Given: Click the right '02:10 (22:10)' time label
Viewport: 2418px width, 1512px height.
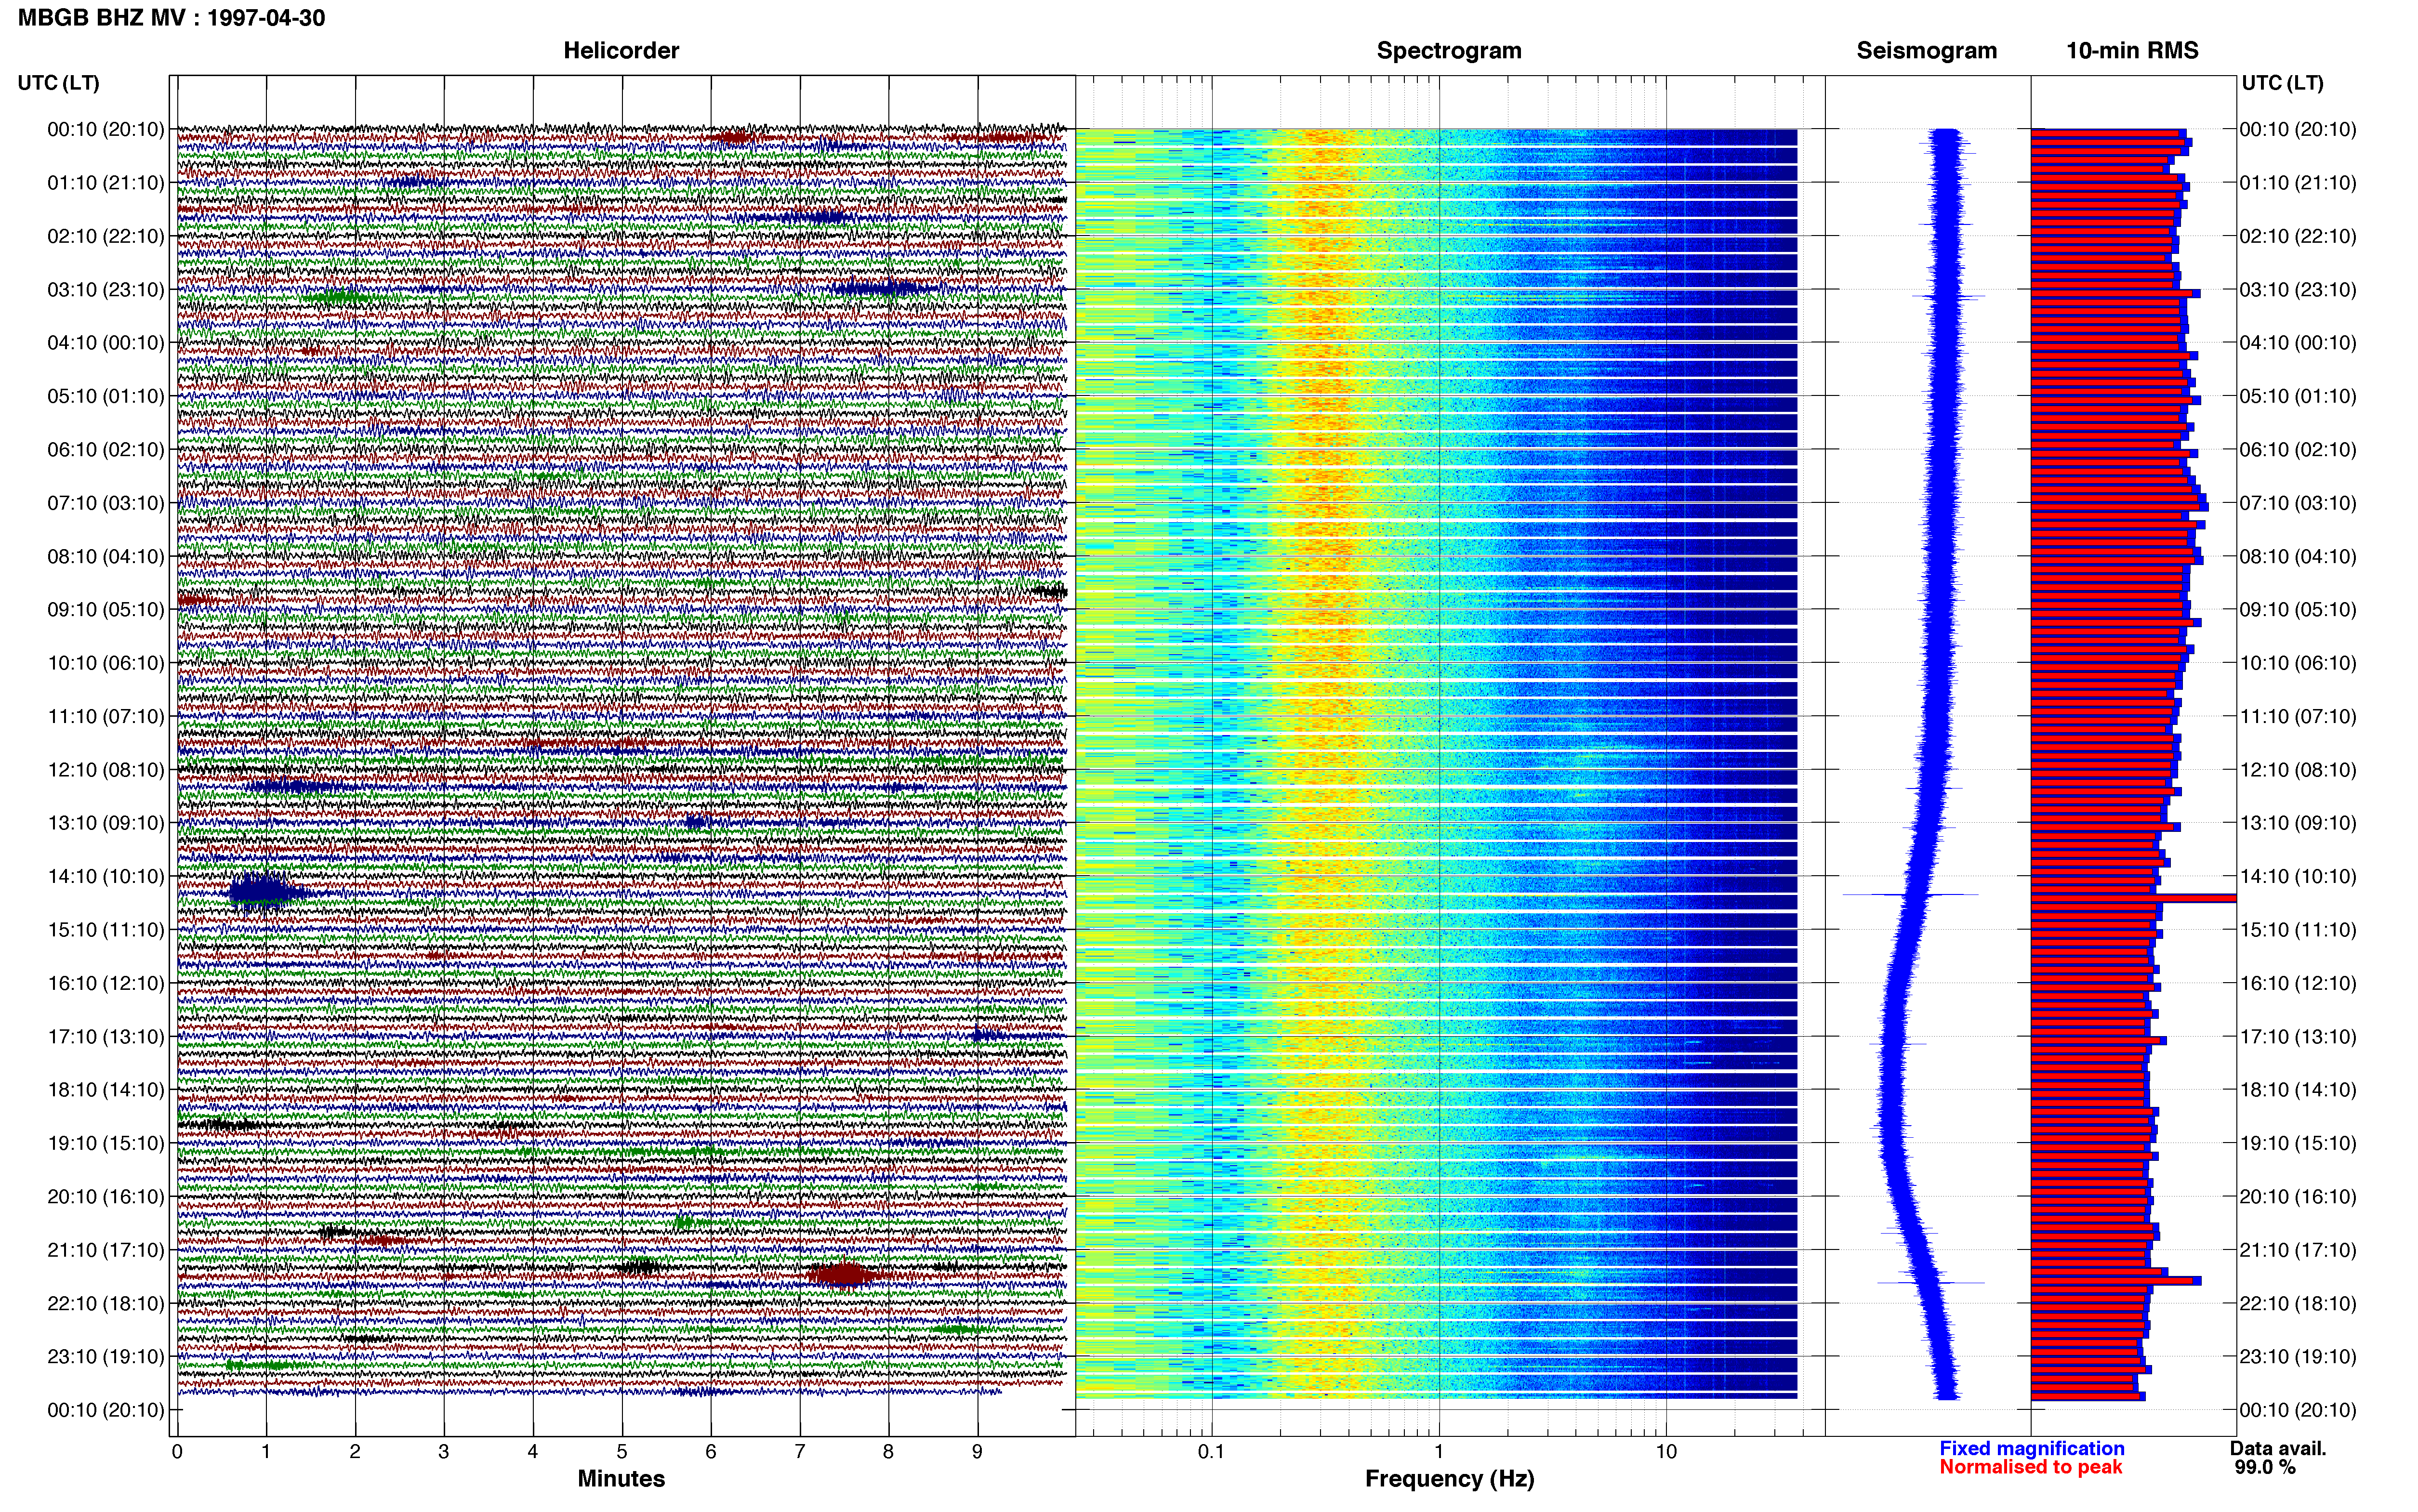Looking at the screenshot, I should pos(2298,236).
